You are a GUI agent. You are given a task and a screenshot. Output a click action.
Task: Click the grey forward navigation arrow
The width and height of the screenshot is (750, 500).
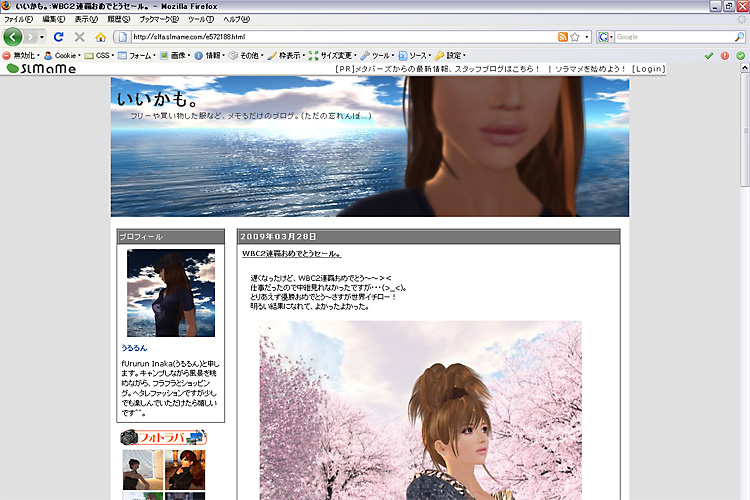(x=30, y=37)
